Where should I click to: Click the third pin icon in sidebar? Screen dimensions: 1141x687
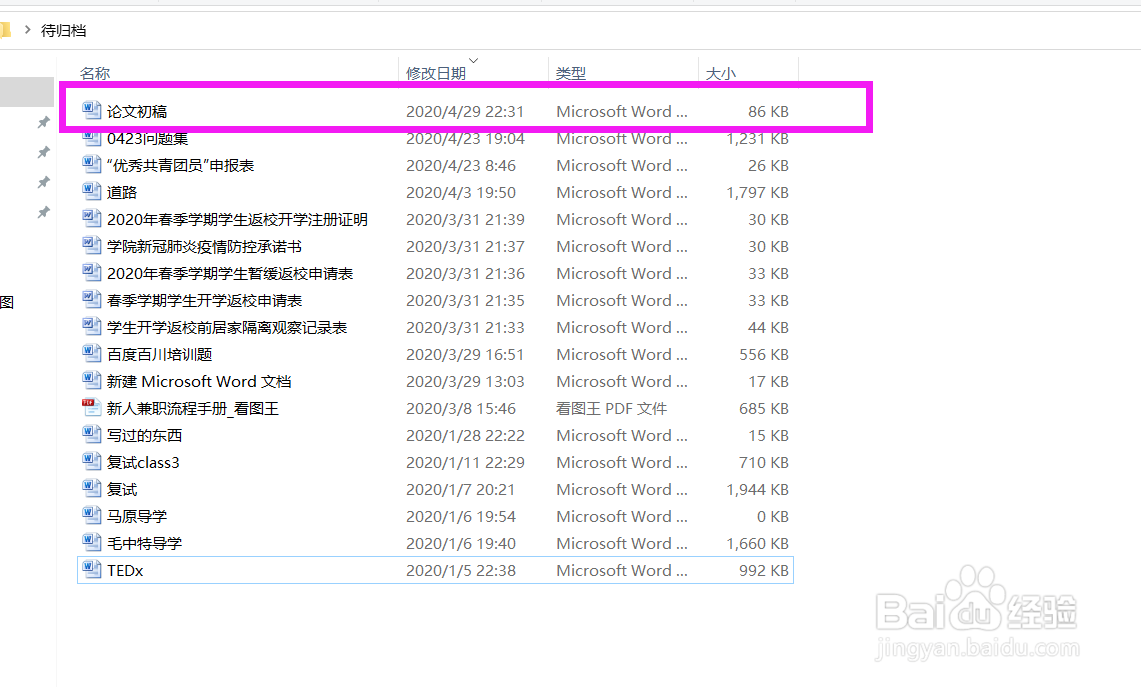[x=44, y=182]
